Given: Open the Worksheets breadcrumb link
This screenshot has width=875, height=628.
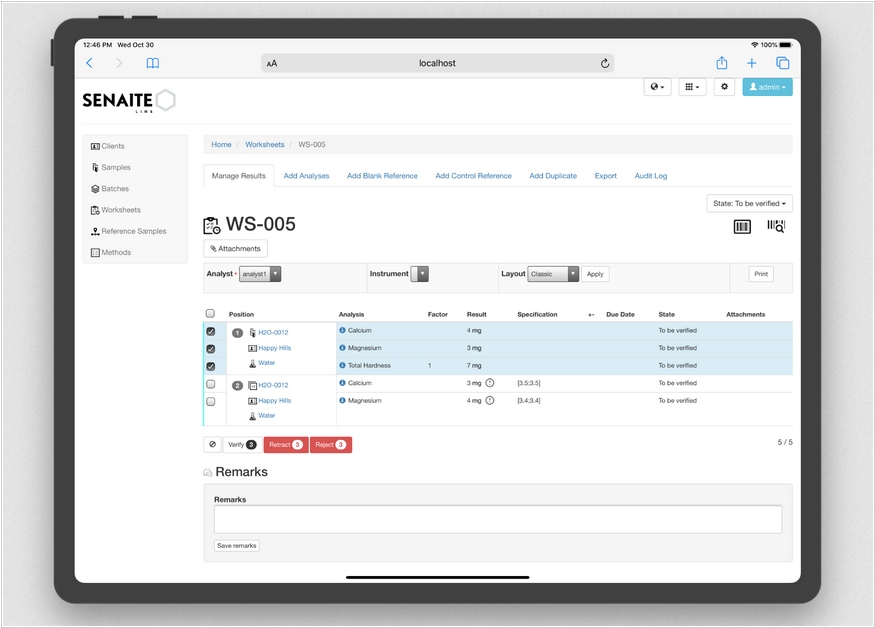Looking at the screenshot, I should pos(265,145).
